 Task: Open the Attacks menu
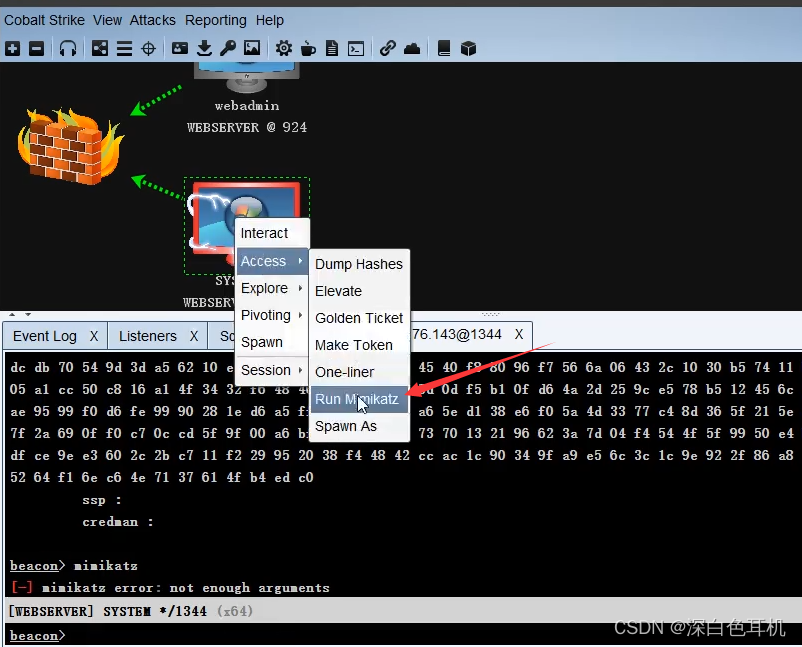[152, 20]
